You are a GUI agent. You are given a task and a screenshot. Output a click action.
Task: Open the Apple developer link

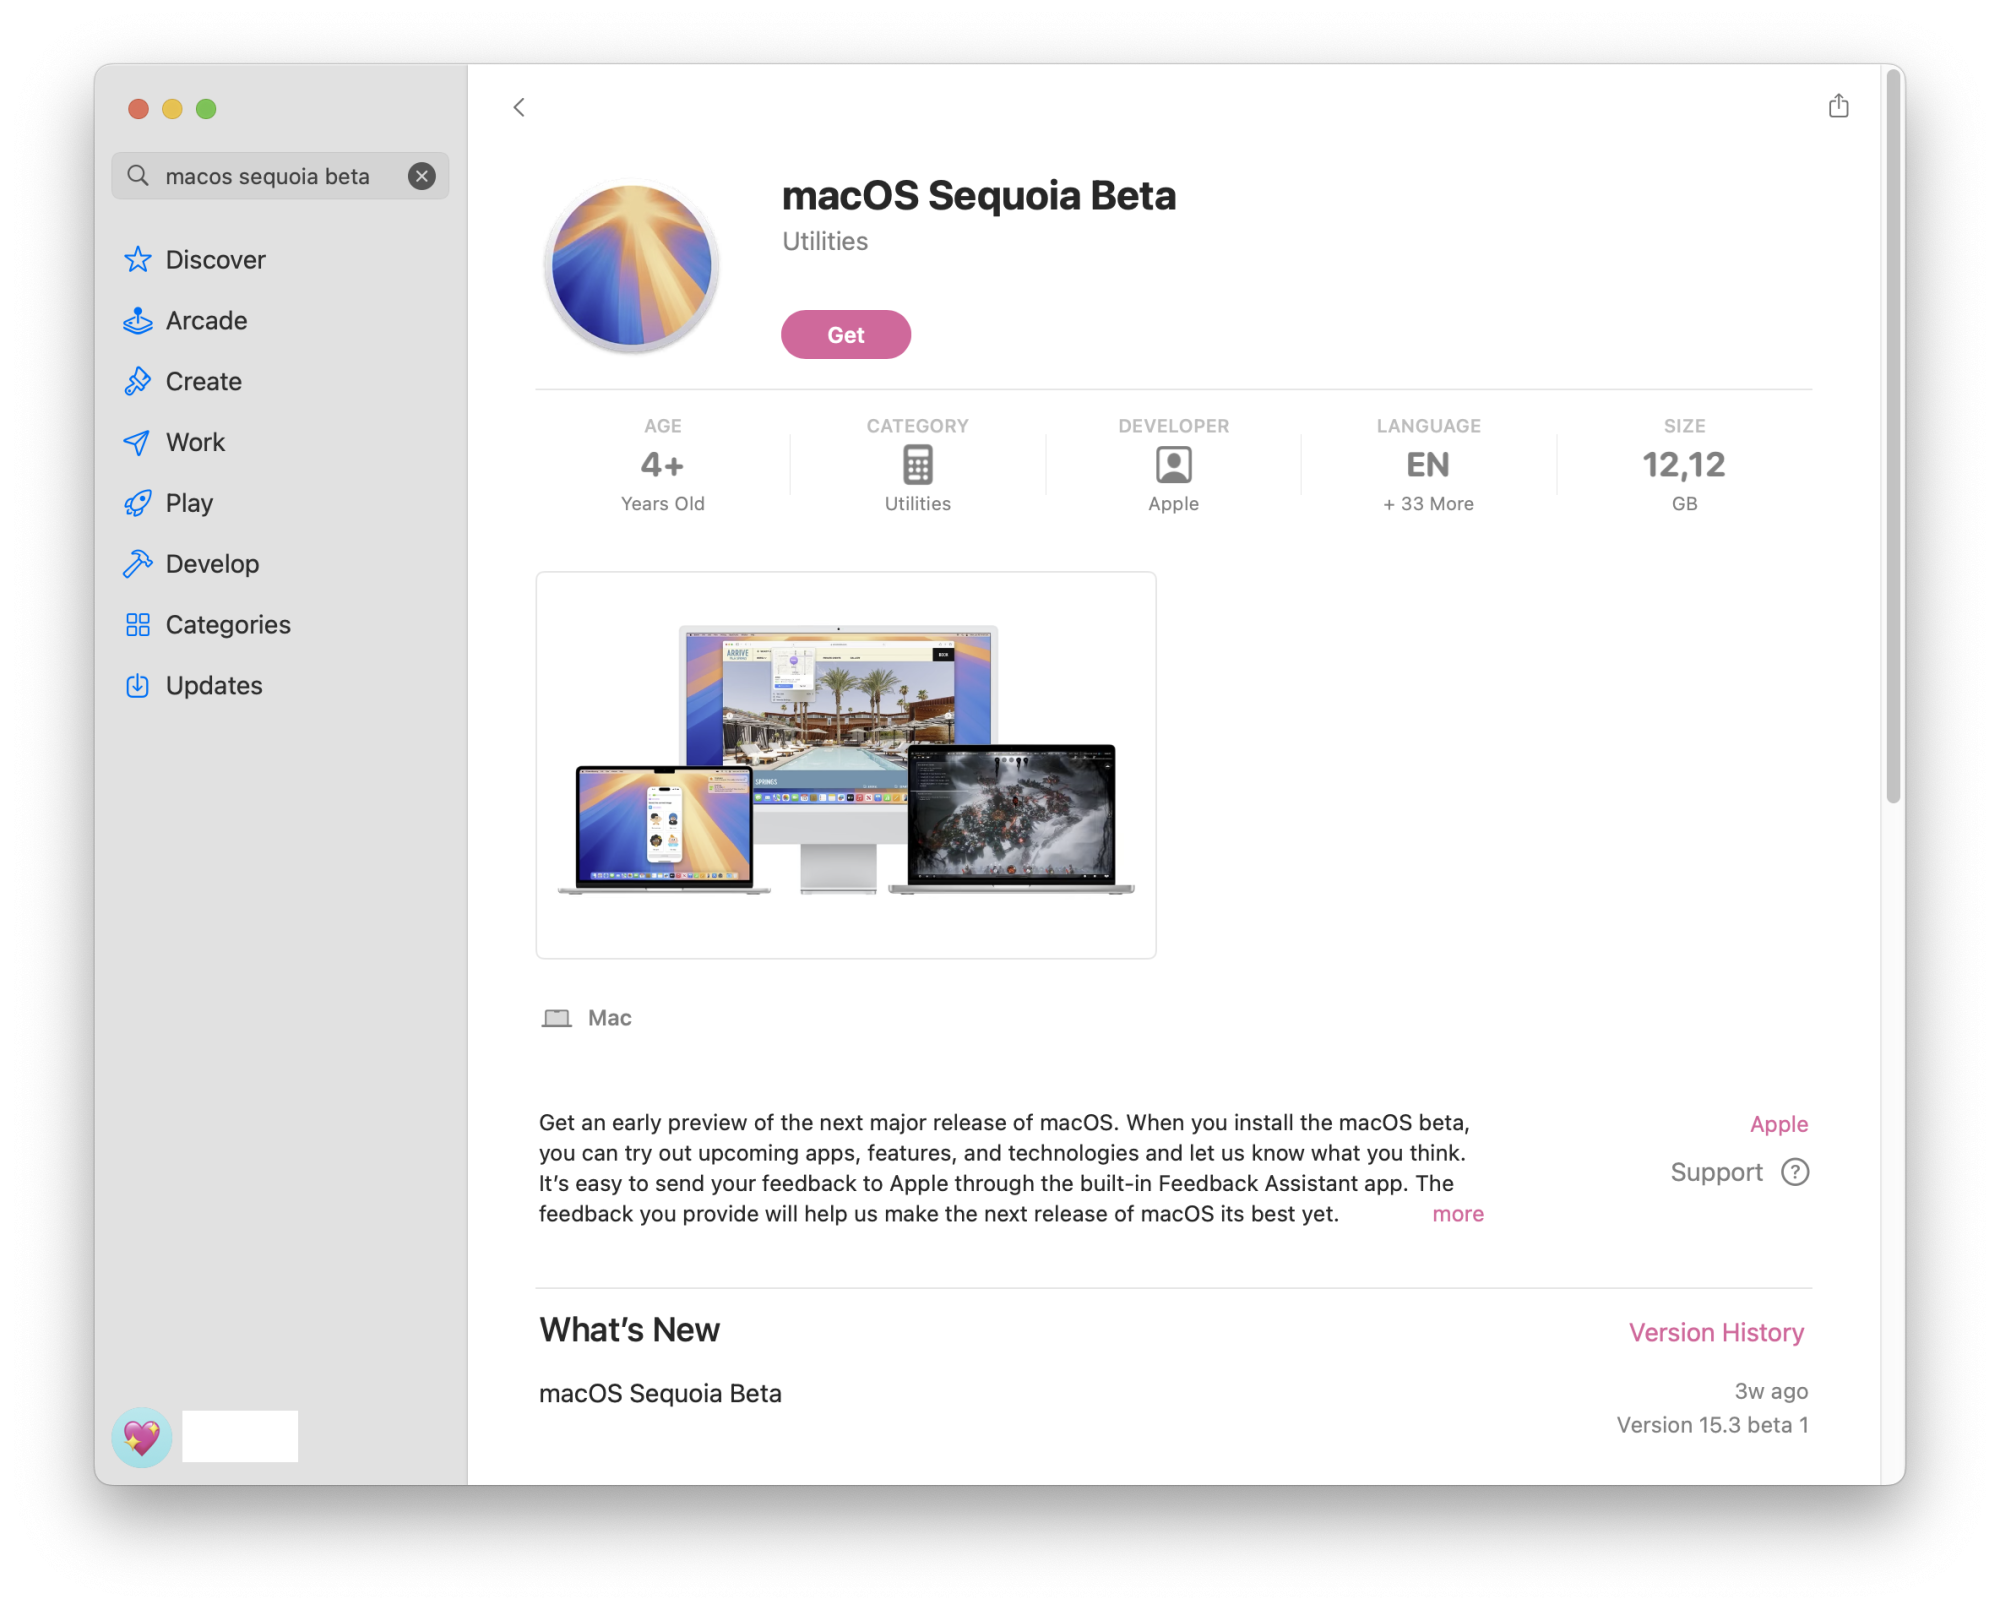click(1778, 1124)
